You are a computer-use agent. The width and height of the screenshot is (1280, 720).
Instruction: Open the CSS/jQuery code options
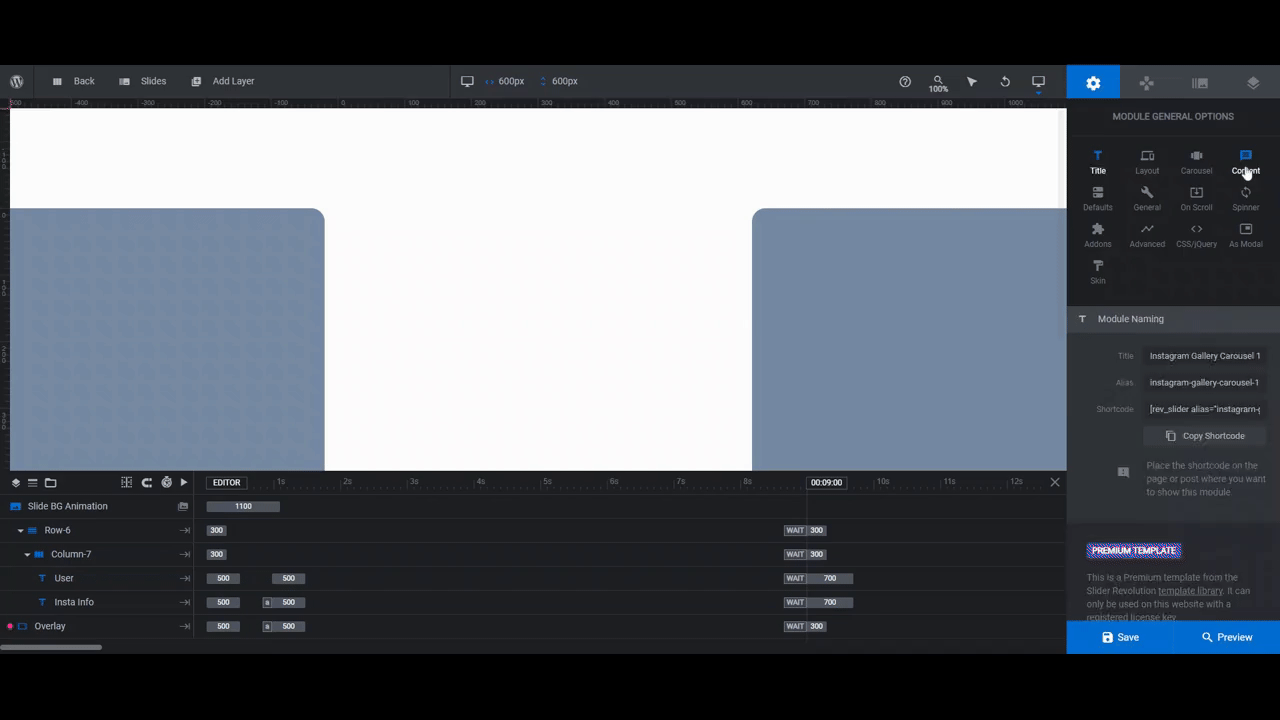[1196, 236]
